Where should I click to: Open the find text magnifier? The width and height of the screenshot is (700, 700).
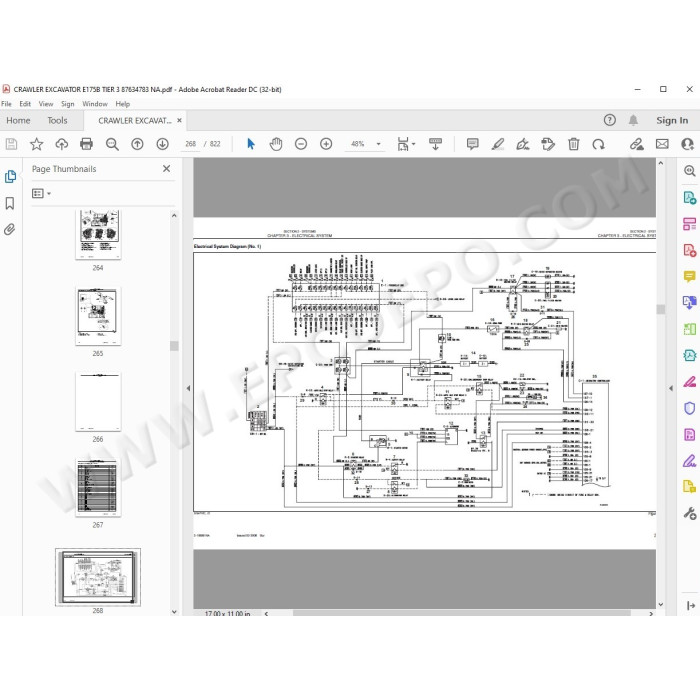coord(112,144)
